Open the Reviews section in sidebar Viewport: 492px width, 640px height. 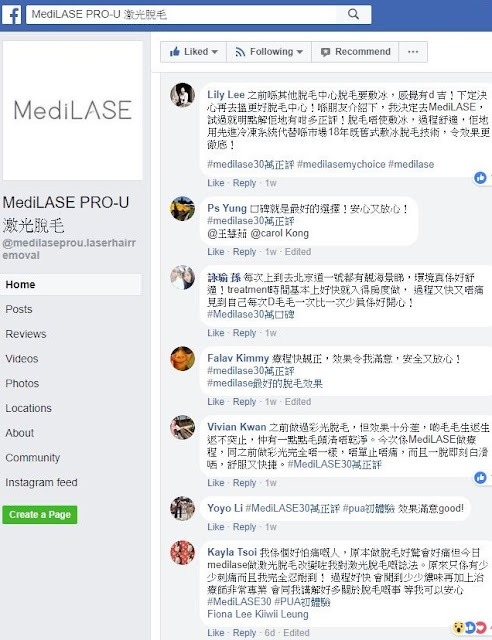[26, 334]
